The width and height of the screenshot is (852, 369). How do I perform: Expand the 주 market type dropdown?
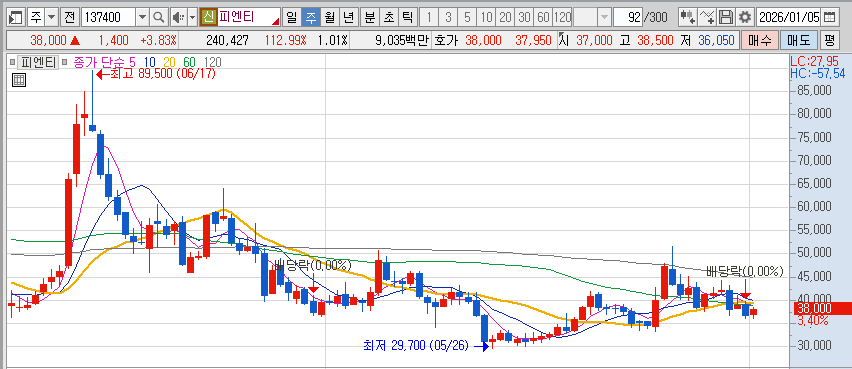pyautogui.click(x=52, y=17)
